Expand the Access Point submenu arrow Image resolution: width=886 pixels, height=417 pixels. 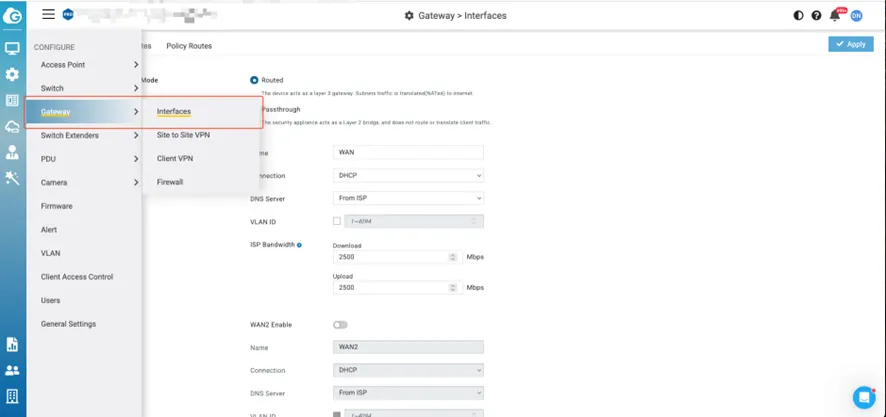point(136,65)
